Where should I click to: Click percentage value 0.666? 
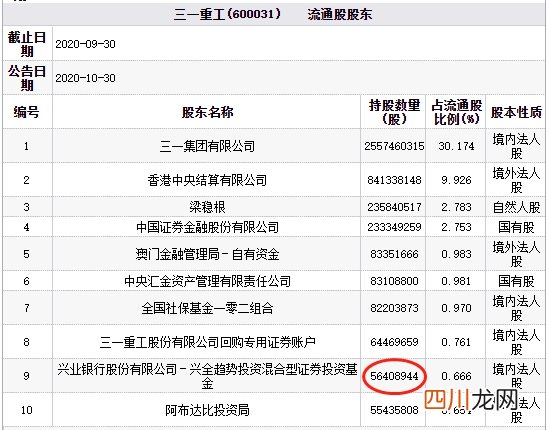[456, 376]
